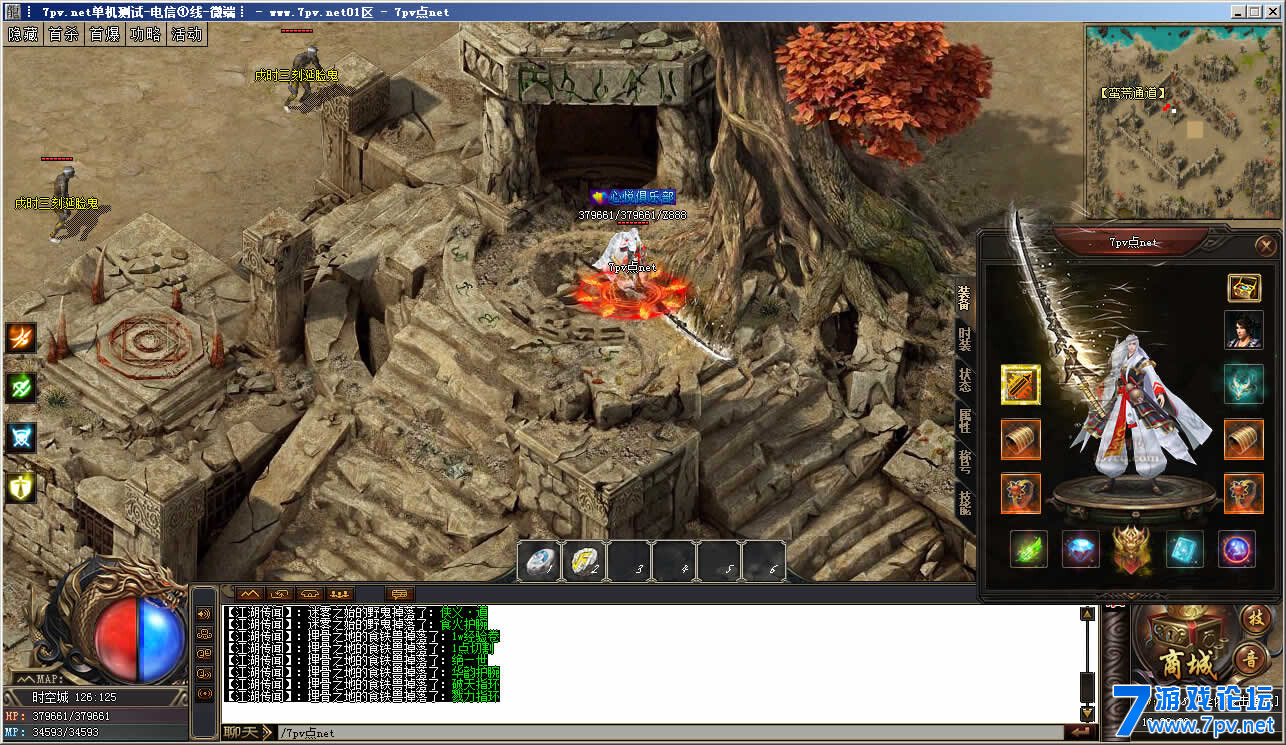The width and height of the screenshot is (1286, 745).
Task: Toggle the speaker icon beside chat
Action: coord(204,613)
